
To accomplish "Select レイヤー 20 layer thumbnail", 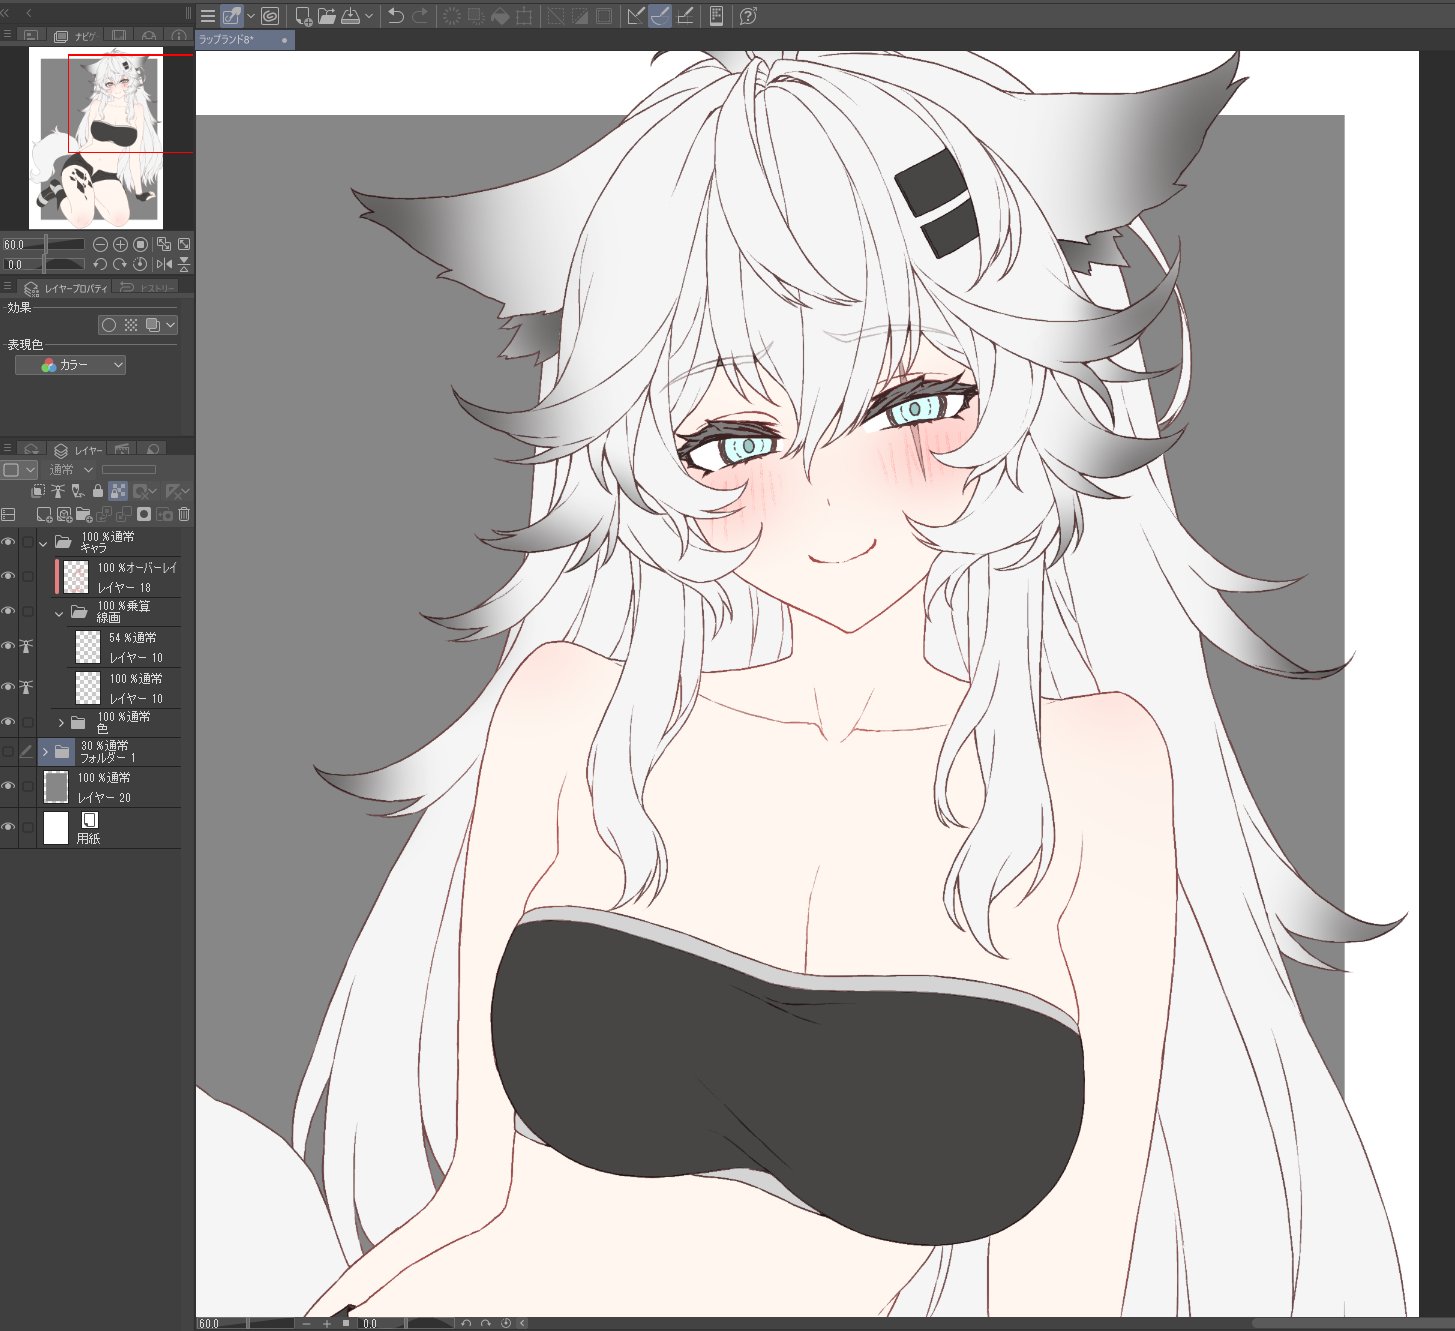I will click(x=56, y=787).
